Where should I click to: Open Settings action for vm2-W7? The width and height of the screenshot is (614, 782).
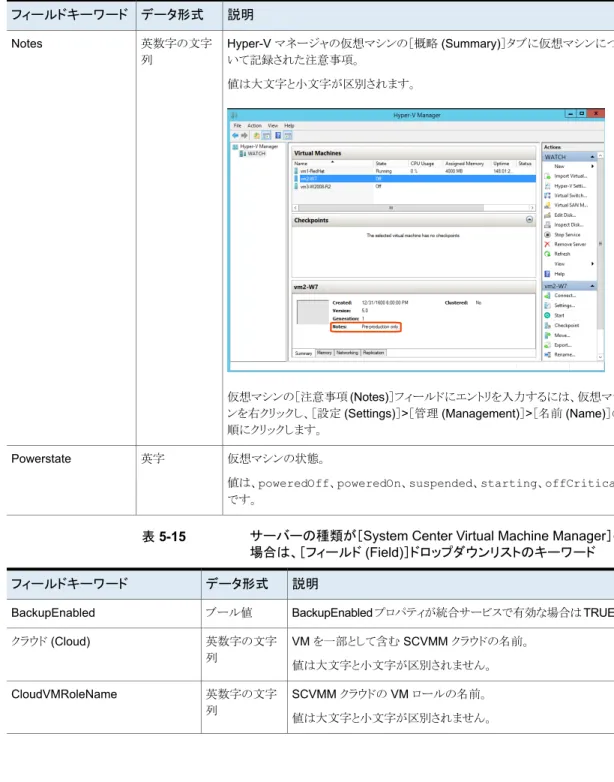click(x=560, y=306)
